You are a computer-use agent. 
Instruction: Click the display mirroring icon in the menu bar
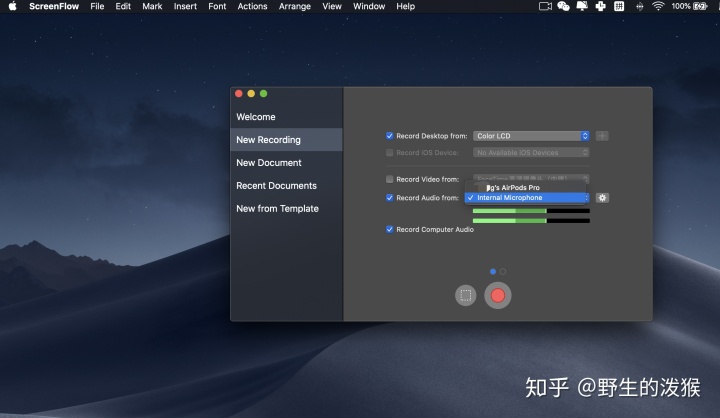[582, 6]
